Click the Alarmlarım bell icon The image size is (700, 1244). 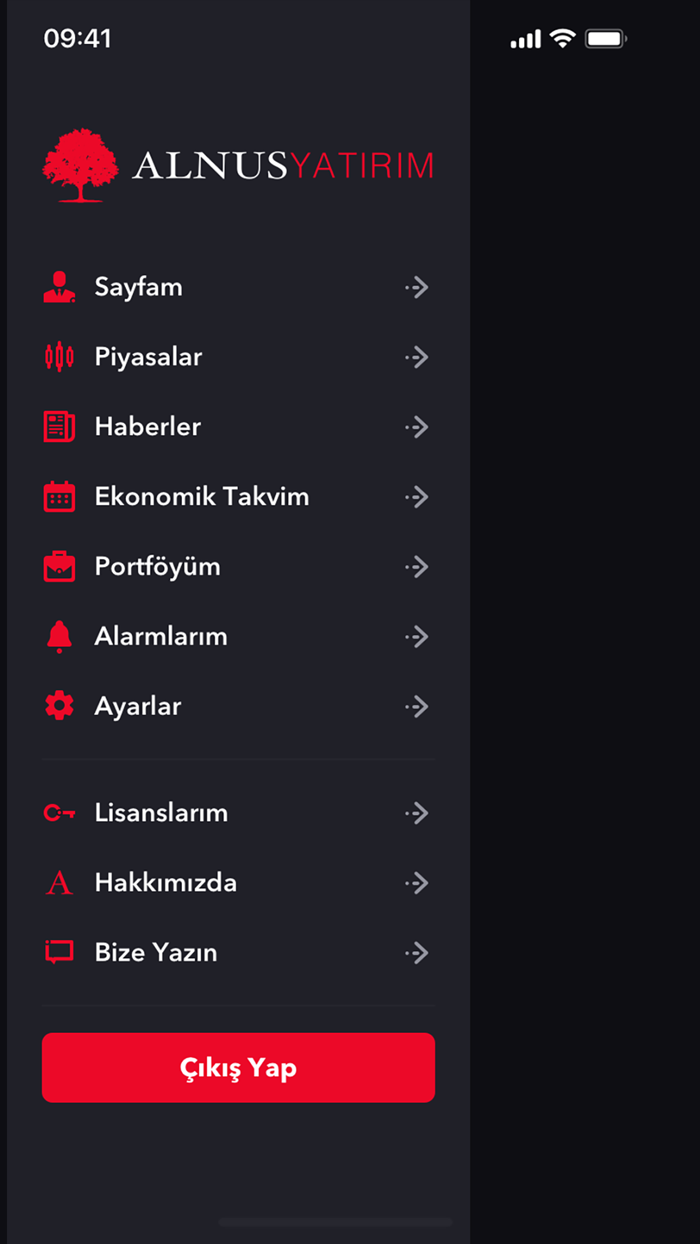pyautogui.click(x=60, y=637)
